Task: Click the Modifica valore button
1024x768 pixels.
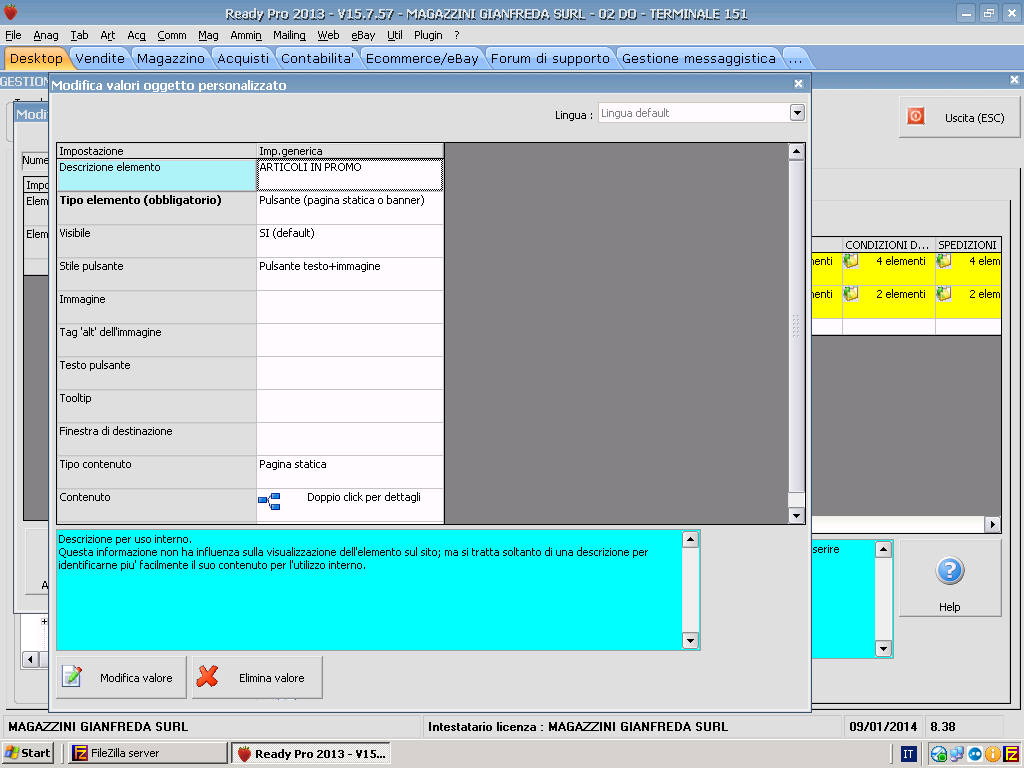Action: pyautogui.click(x=121, y=678)
